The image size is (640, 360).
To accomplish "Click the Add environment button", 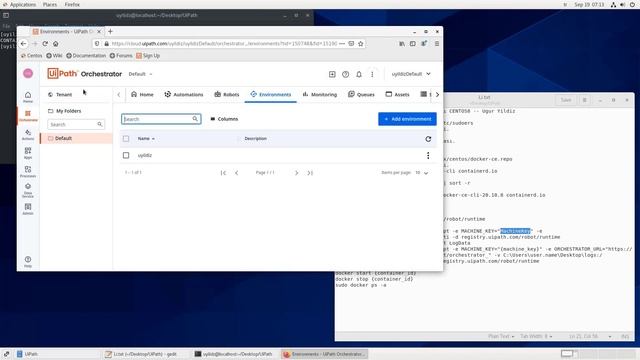I will pos(407,119).
